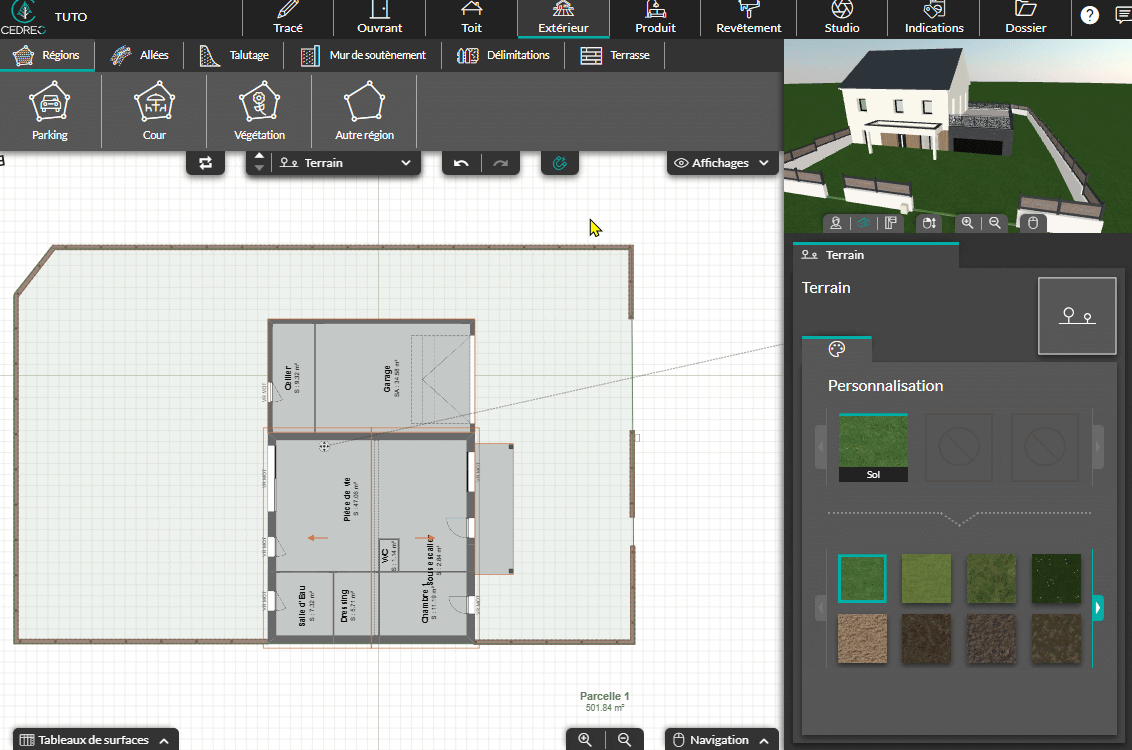This screenshot has height=750, width=1132.
Task: Open the Toit menu
Action: pos(471,18)
